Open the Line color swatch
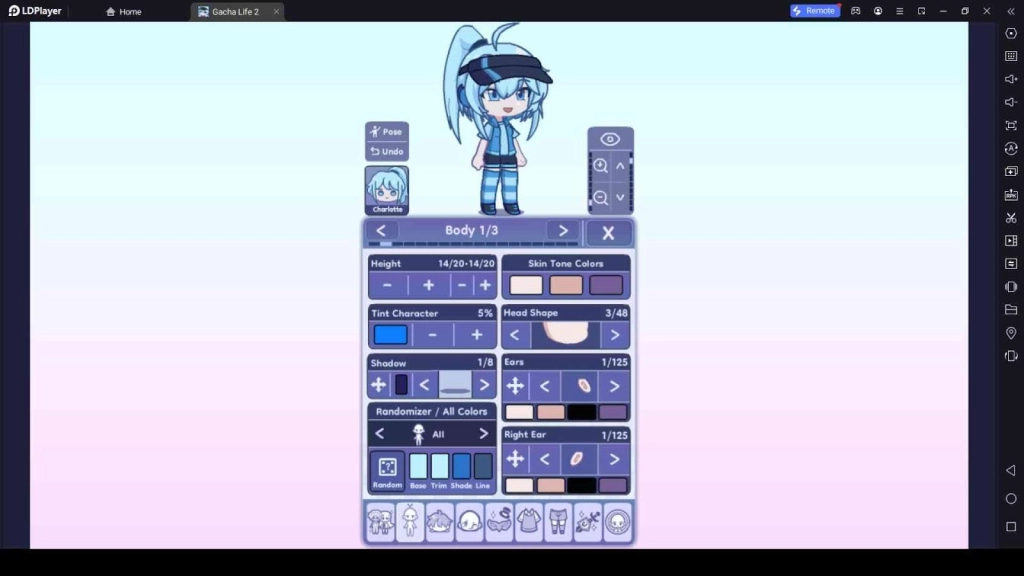 [483, 467]
